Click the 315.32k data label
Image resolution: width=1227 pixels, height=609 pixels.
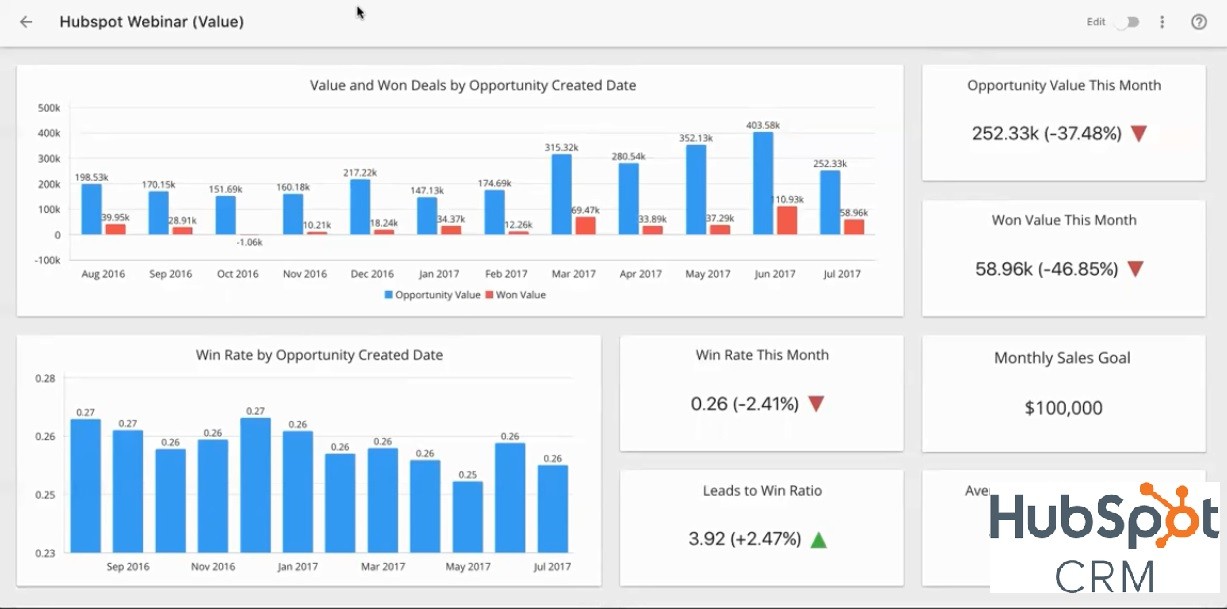click(561, 147)
